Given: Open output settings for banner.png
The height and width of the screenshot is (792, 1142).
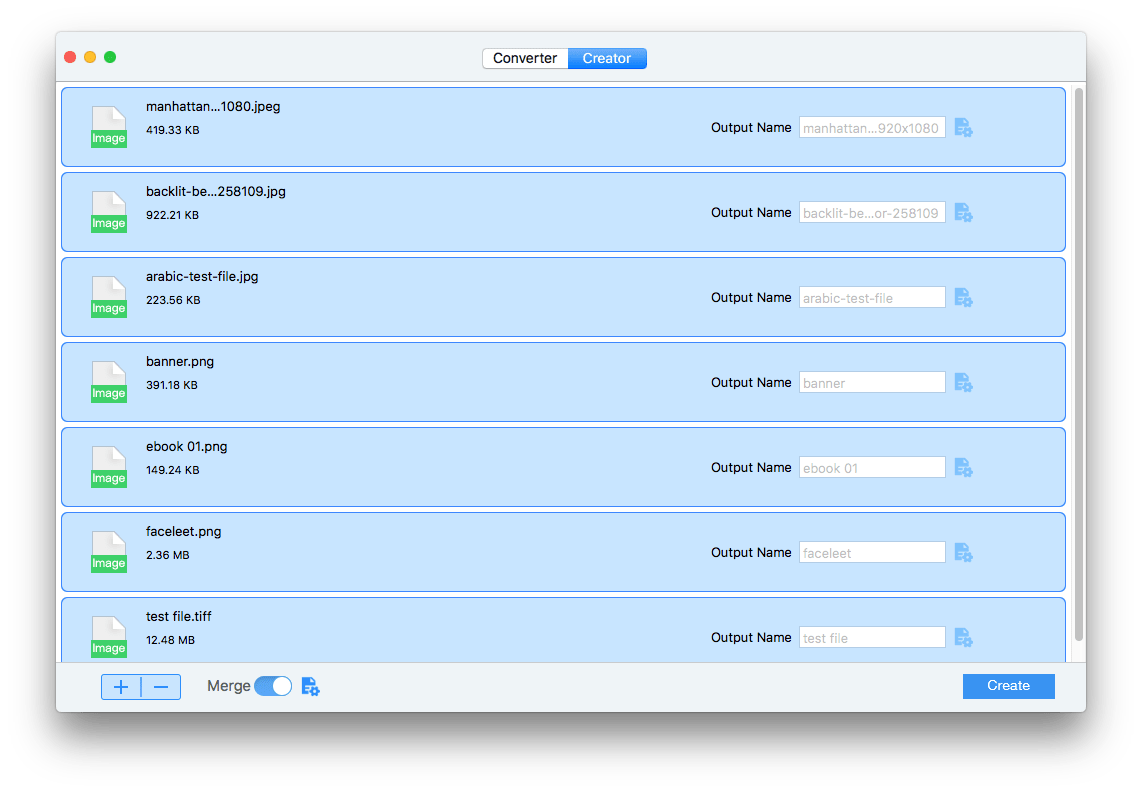Looking at the screenshot, I should tap(963, 382).
